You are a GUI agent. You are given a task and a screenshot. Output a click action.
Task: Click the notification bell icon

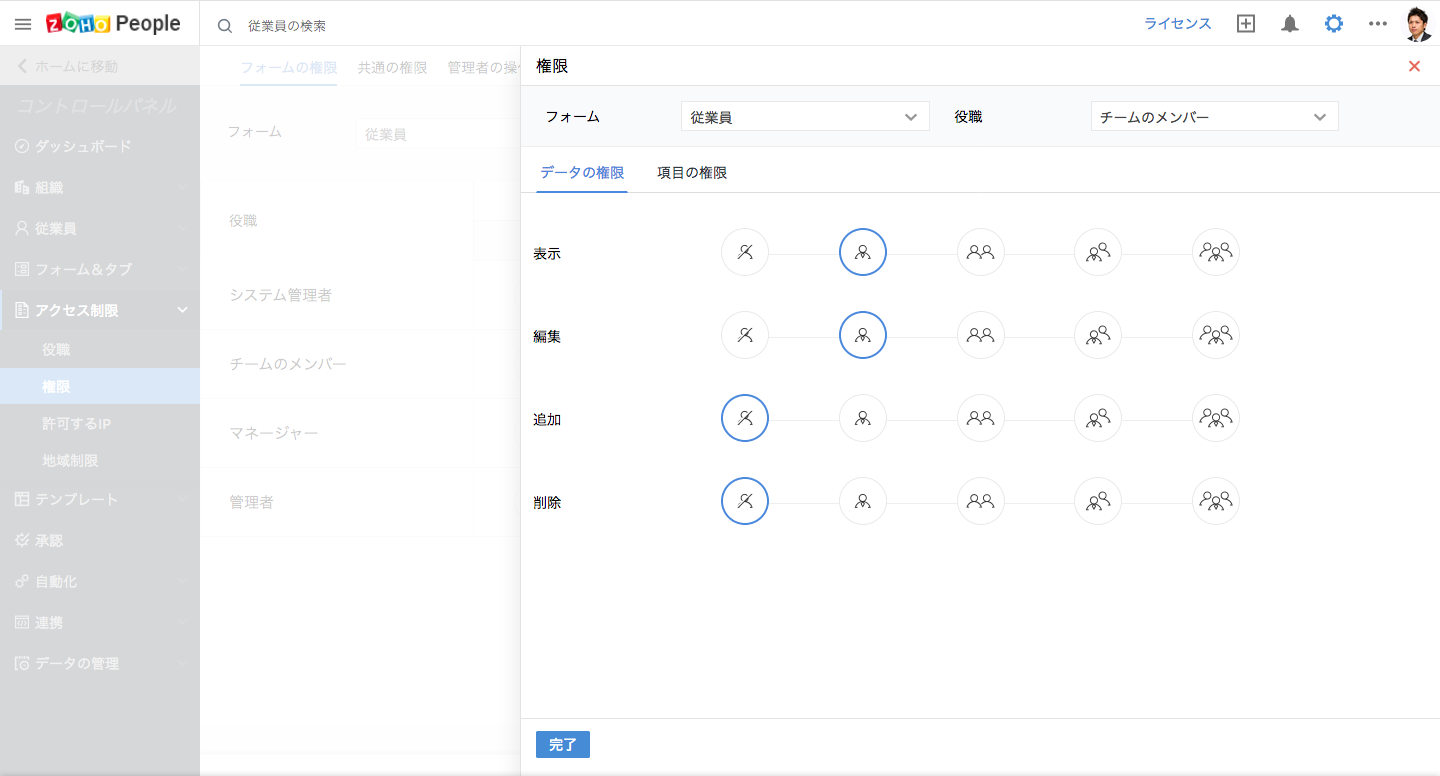point(1290,24)
